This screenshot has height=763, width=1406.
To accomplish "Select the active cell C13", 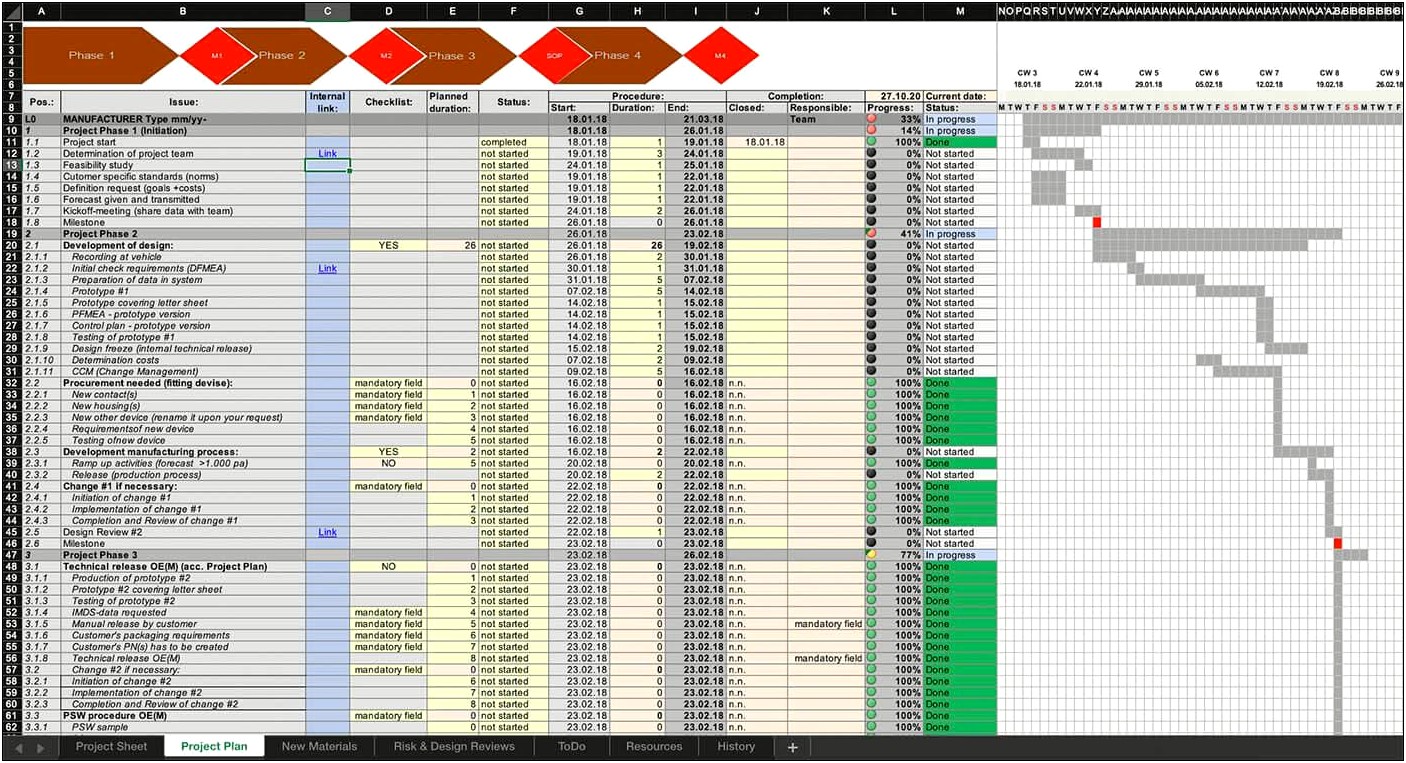I will pos(327,165).
